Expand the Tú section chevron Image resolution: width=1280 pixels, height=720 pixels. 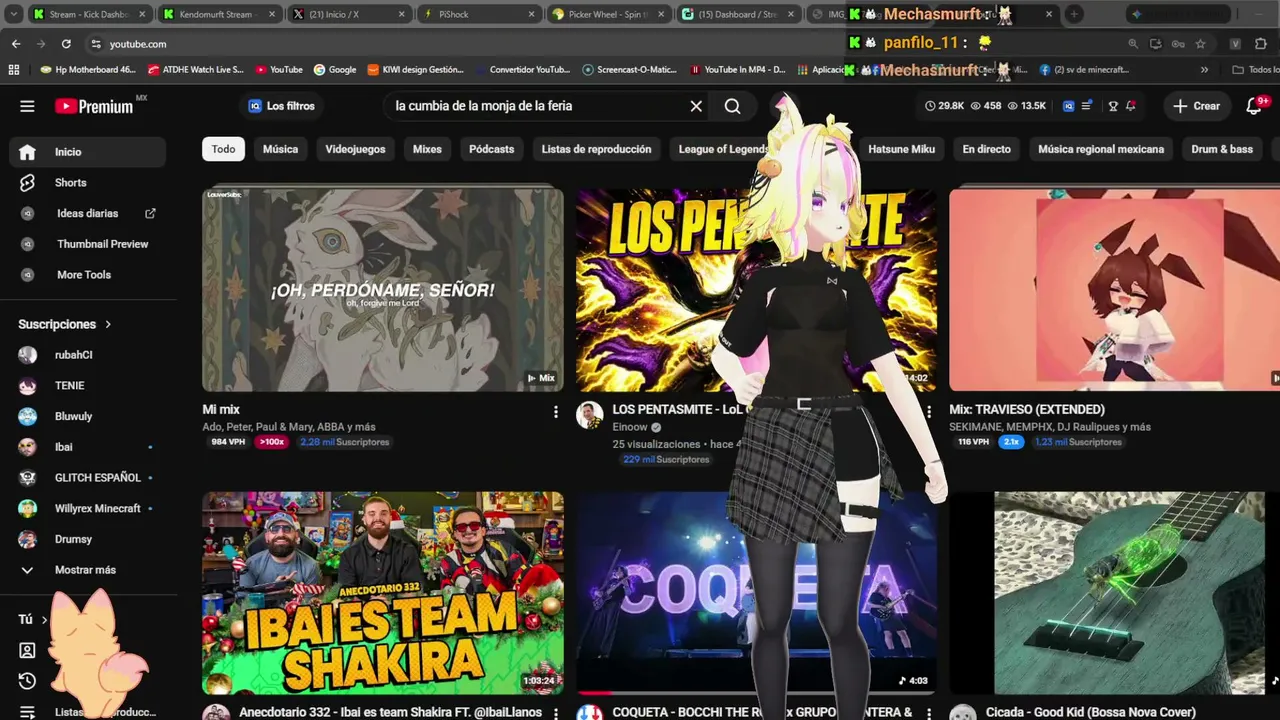(x=44, y=620)
